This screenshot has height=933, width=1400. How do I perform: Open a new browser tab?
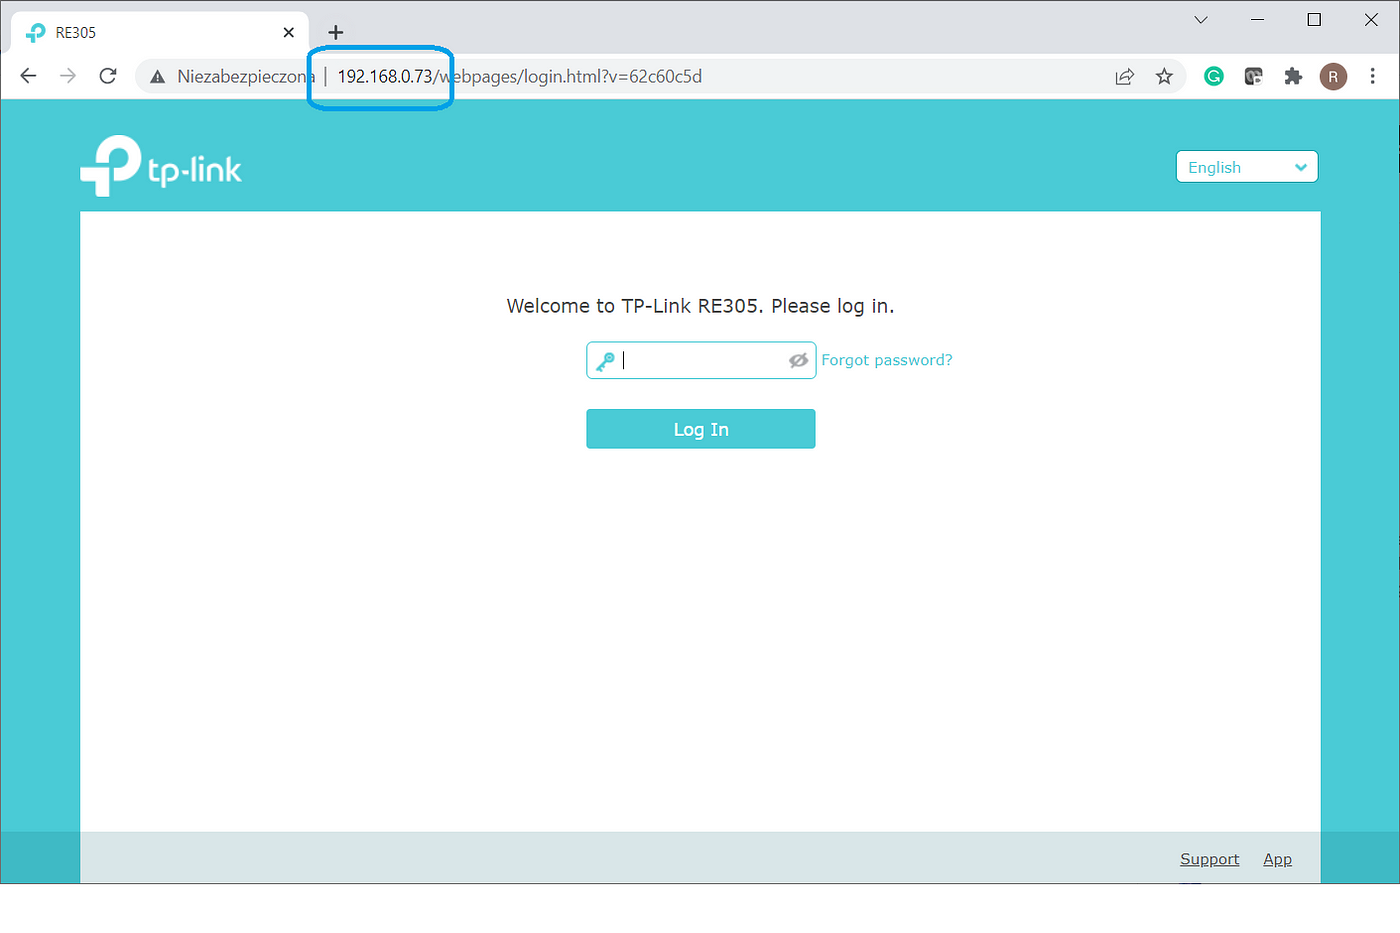click(336, 32)
